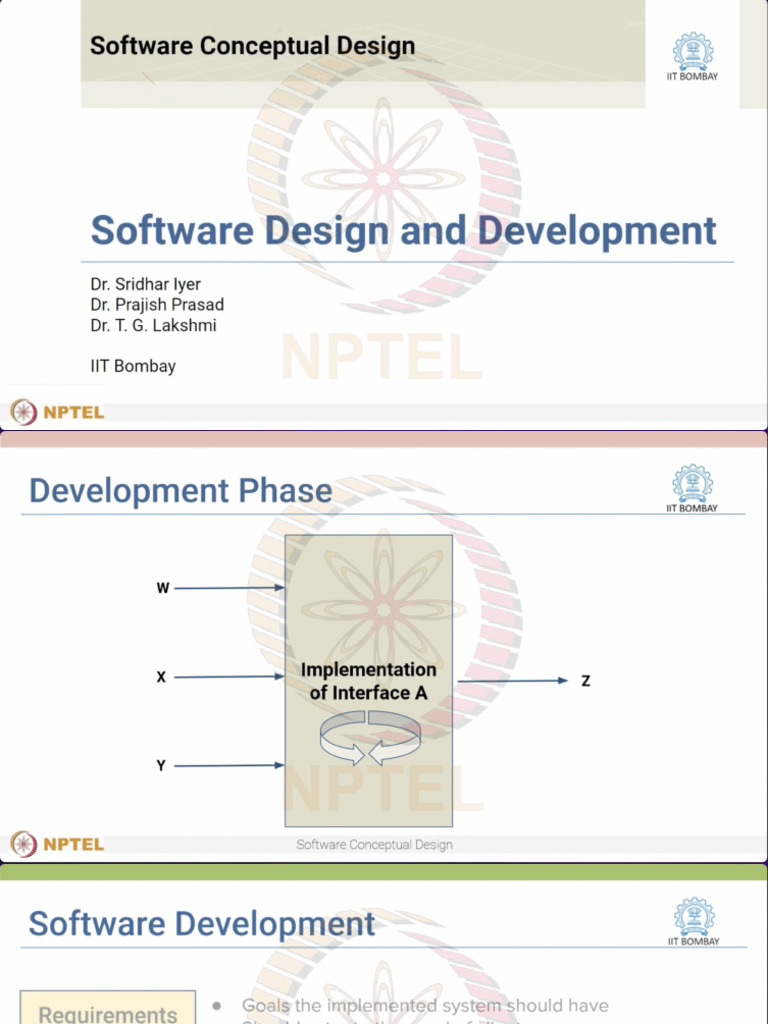Click the name 'Dr. Prajish Prasad'
The image size is (768, 1024).
157,304
